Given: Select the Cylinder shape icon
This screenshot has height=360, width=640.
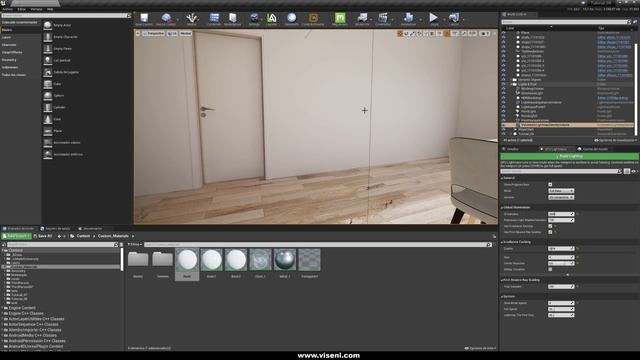Looking at the screenshot, I should click(48, 107).
